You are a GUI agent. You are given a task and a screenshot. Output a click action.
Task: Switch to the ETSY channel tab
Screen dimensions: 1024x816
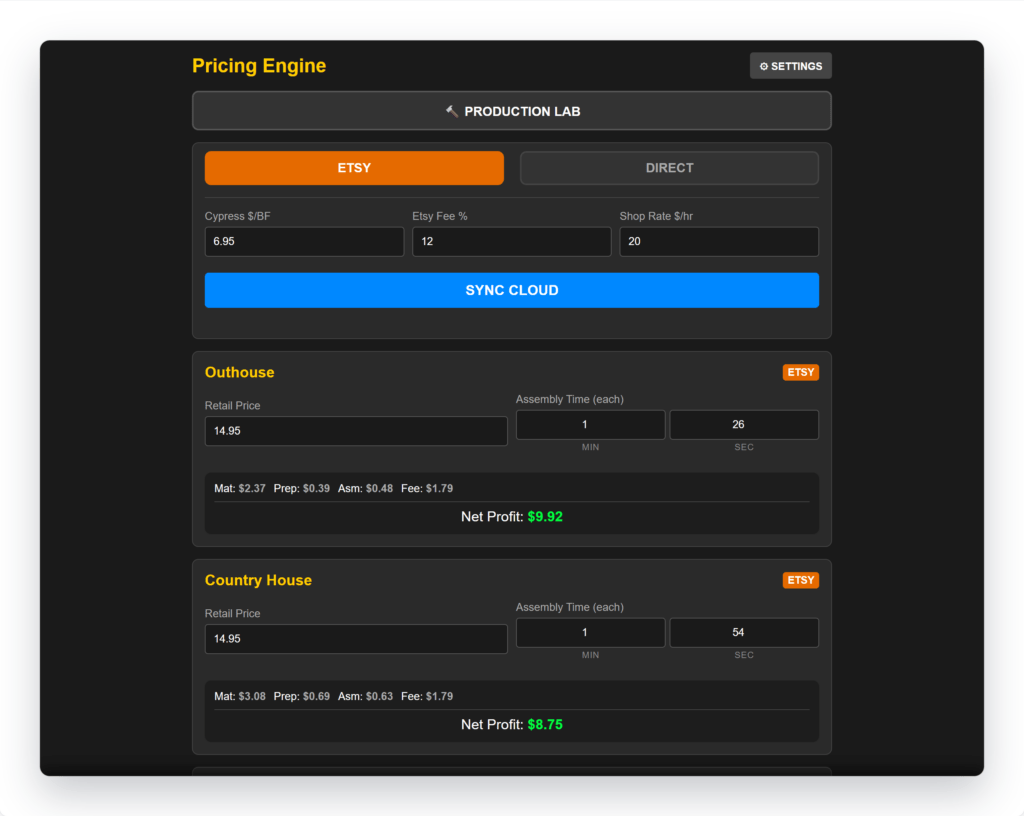(354, 168)
